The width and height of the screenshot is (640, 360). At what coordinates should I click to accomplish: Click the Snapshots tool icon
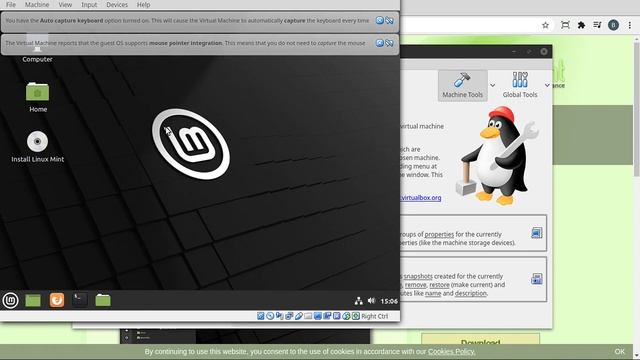pyautogui.click(x=536, y=279)
